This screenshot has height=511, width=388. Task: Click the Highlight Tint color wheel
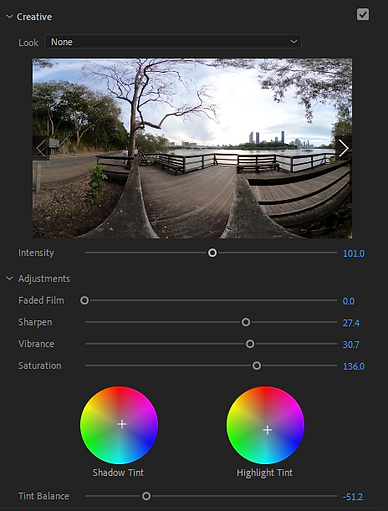coord(265,425)
